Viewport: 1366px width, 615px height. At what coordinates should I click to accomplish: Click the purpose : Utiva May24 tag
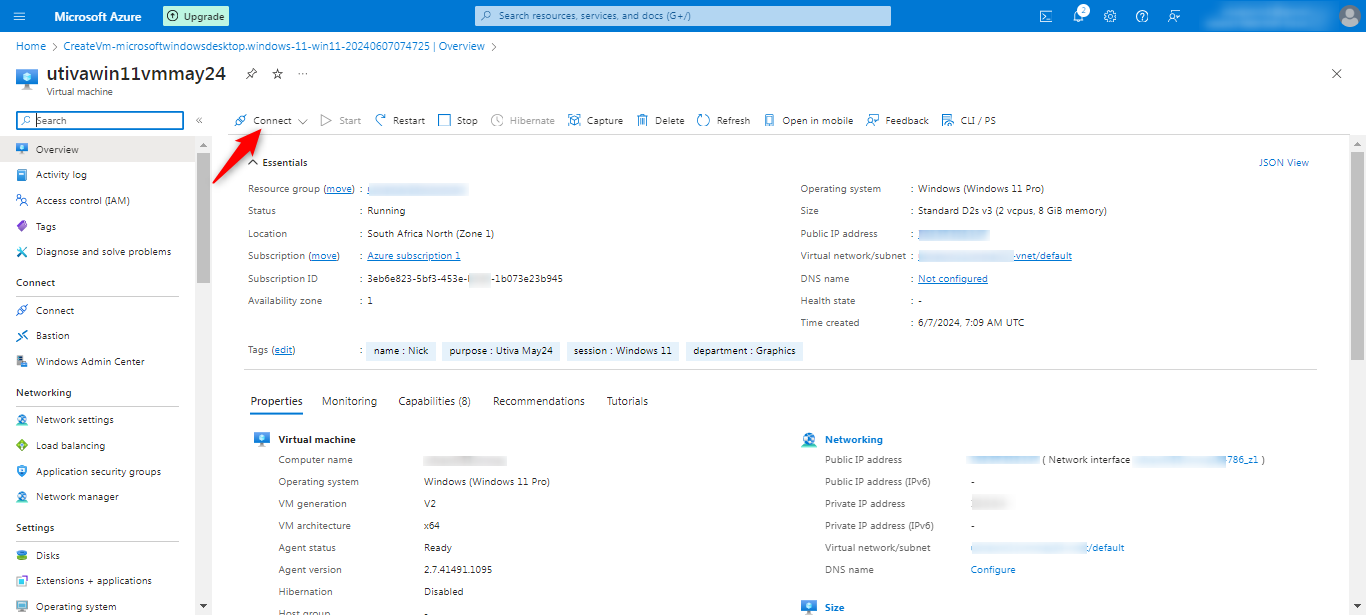[501, 351]
